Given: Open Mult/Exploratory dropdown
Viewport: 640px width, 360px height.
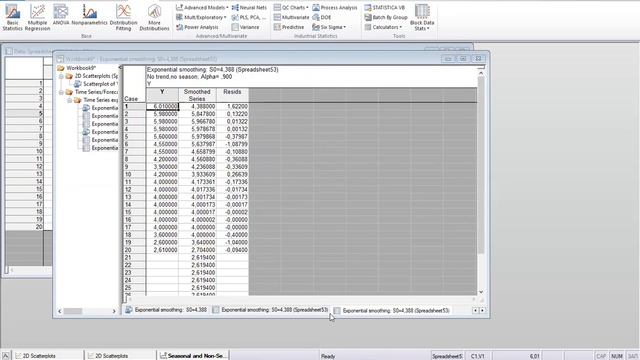Looking at the screenshot, I should click(201, 17).
